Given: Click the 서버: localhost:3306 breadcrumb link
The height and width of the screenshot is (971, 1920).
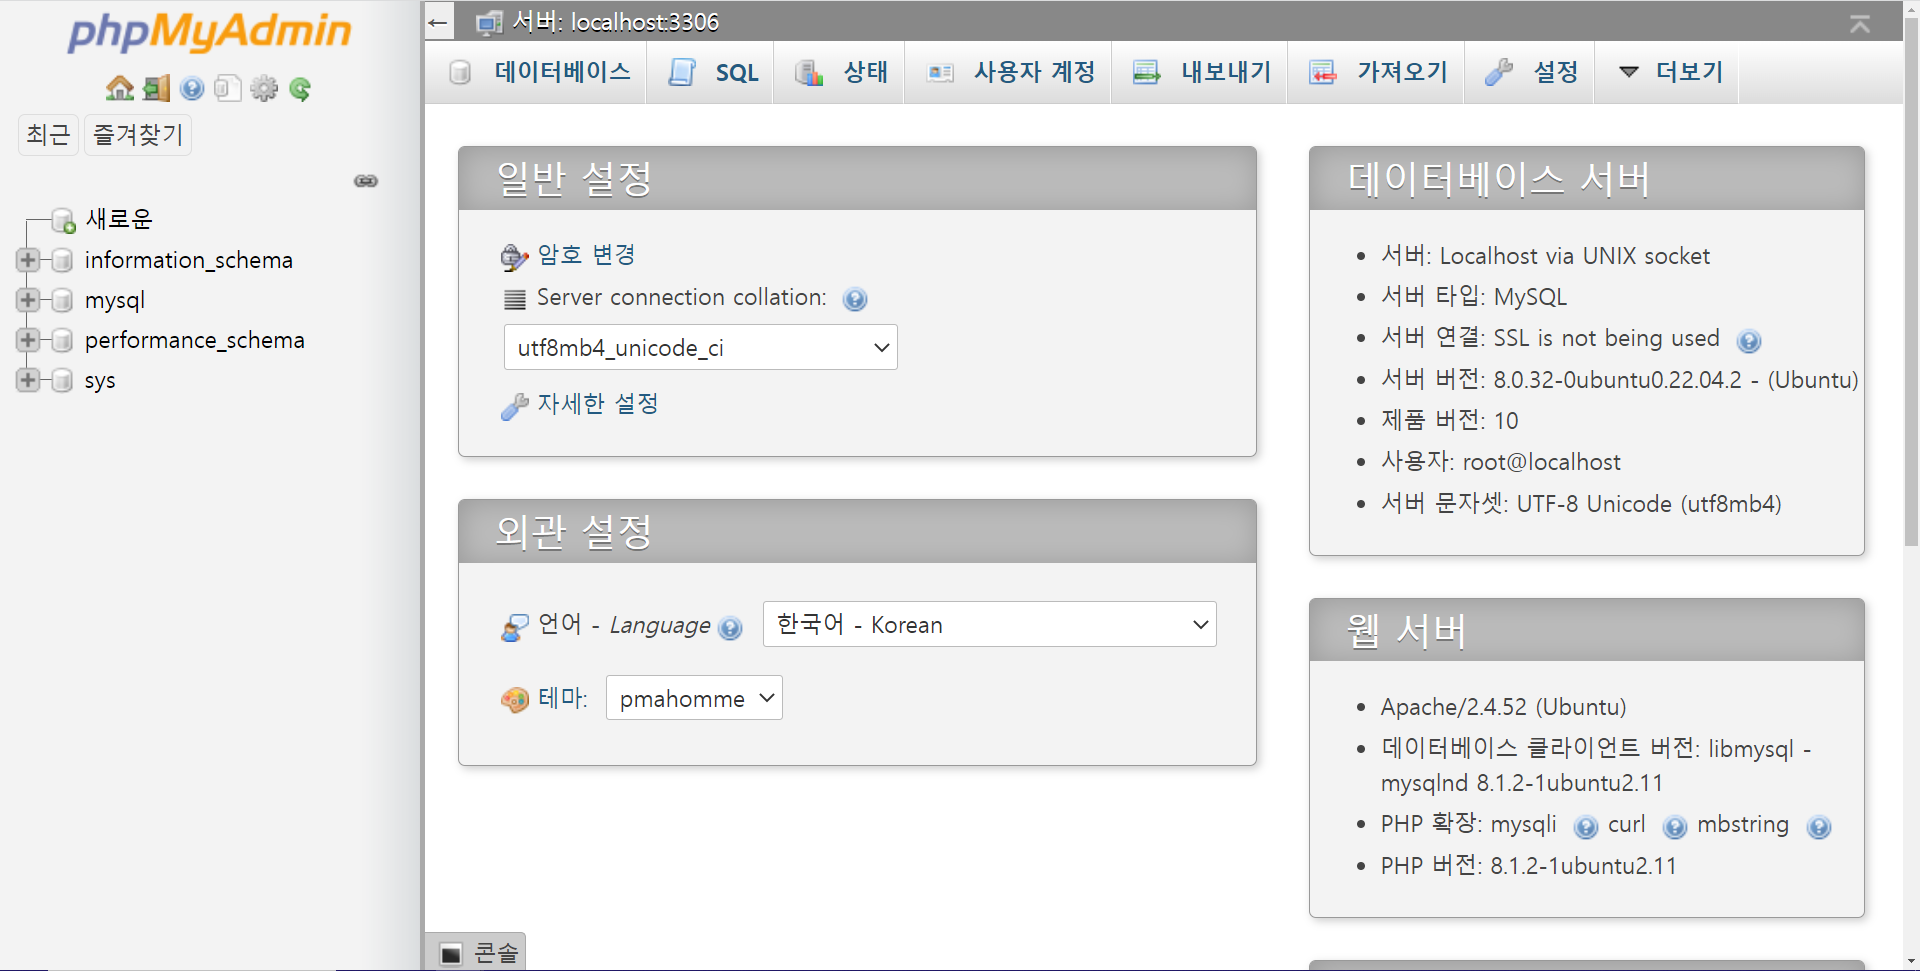Looking at the screenshot, I should click(x=615, y=22).
